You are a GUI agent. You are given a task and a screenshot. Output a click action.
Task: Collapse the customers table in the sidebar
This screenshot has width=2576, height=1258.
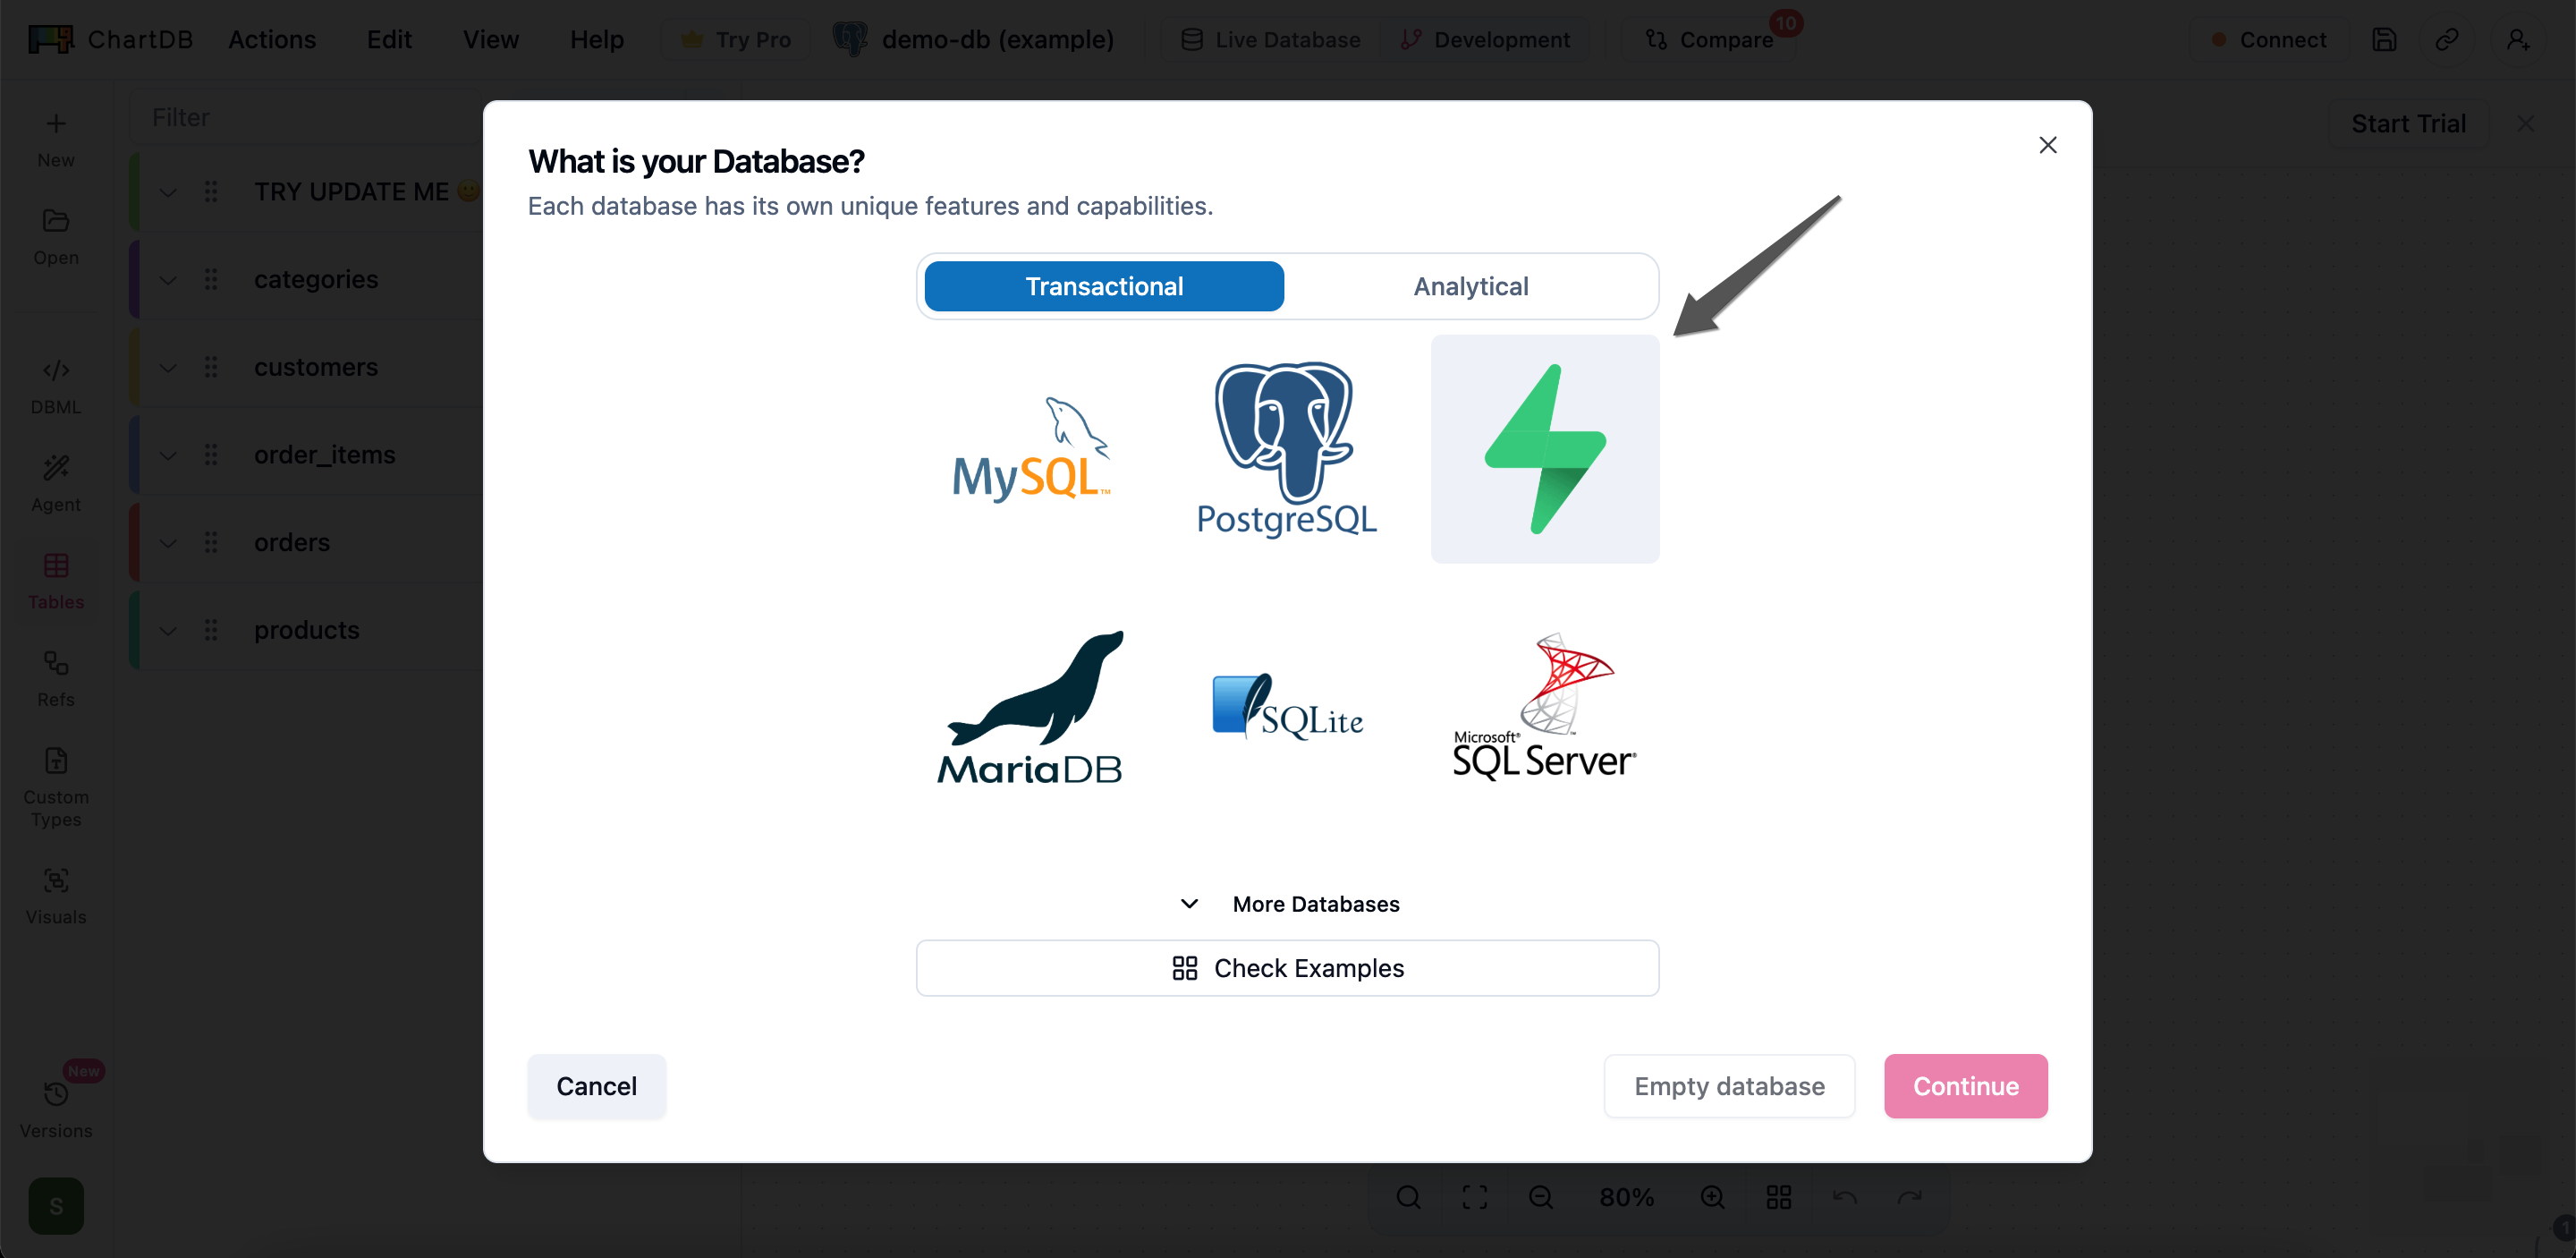(168, 367)
